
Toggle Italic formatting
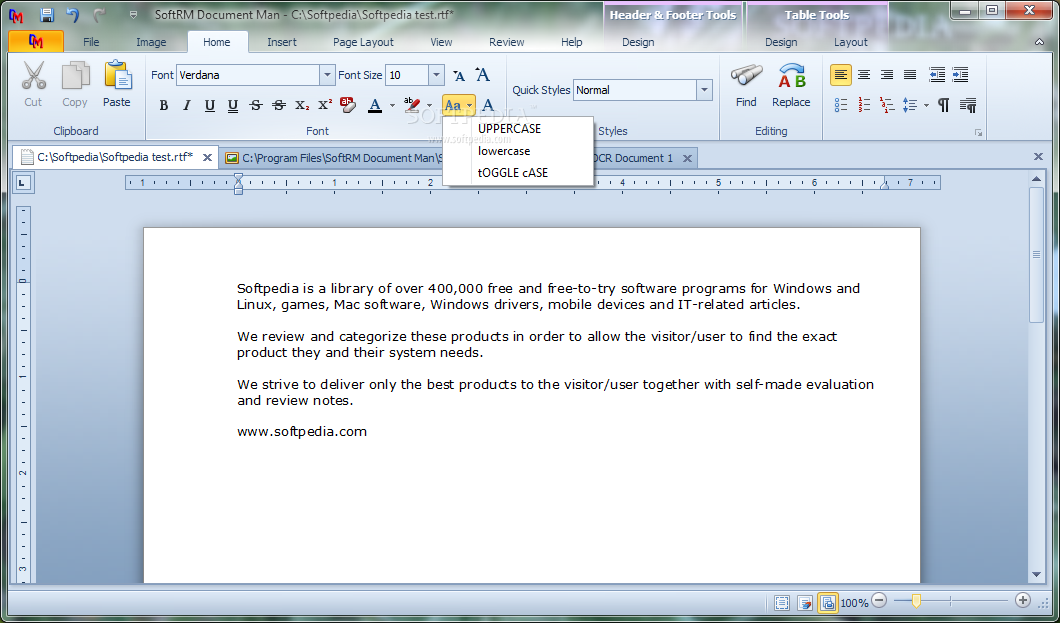tap(187, 105)
